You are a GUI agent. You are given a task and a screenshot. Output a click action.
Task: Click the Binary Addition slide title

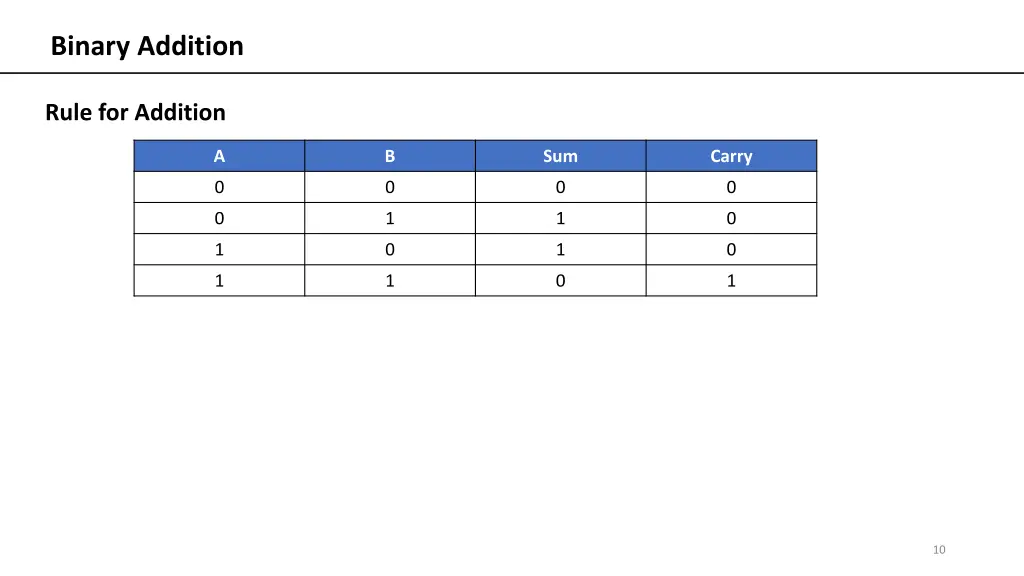[147, 46]
